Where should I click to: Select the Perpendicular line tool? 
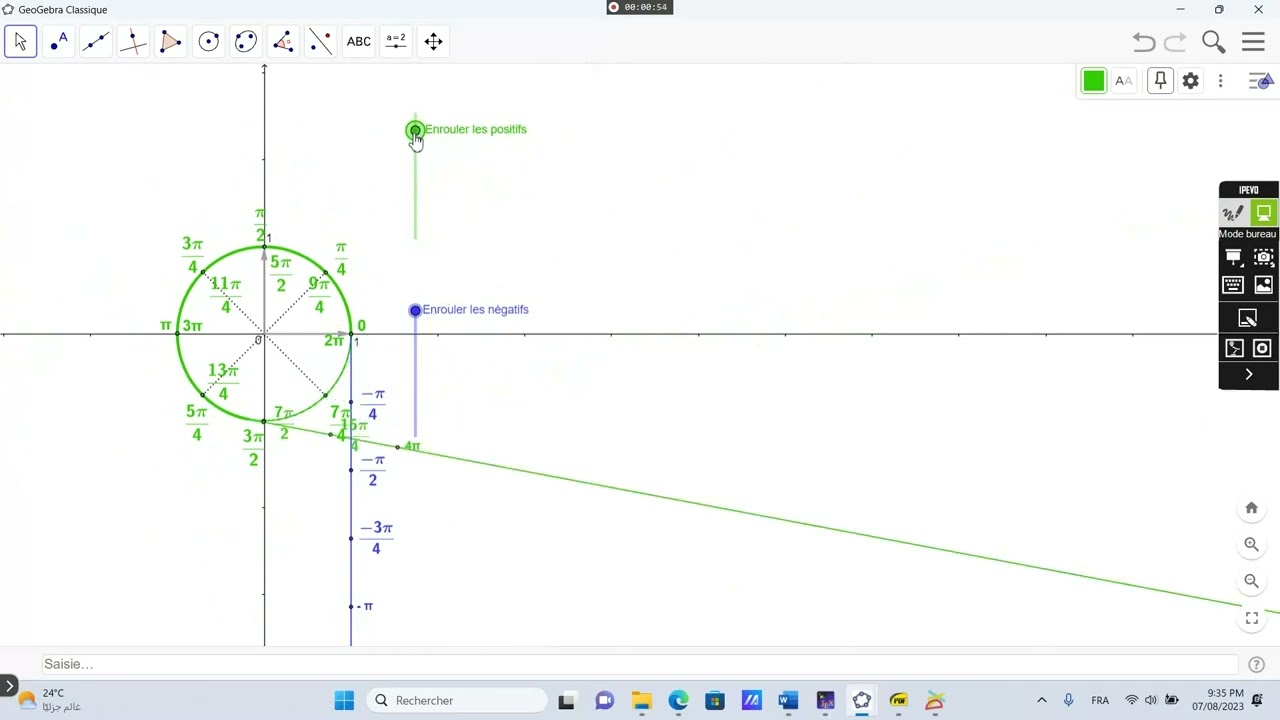[x=133, y=41]
